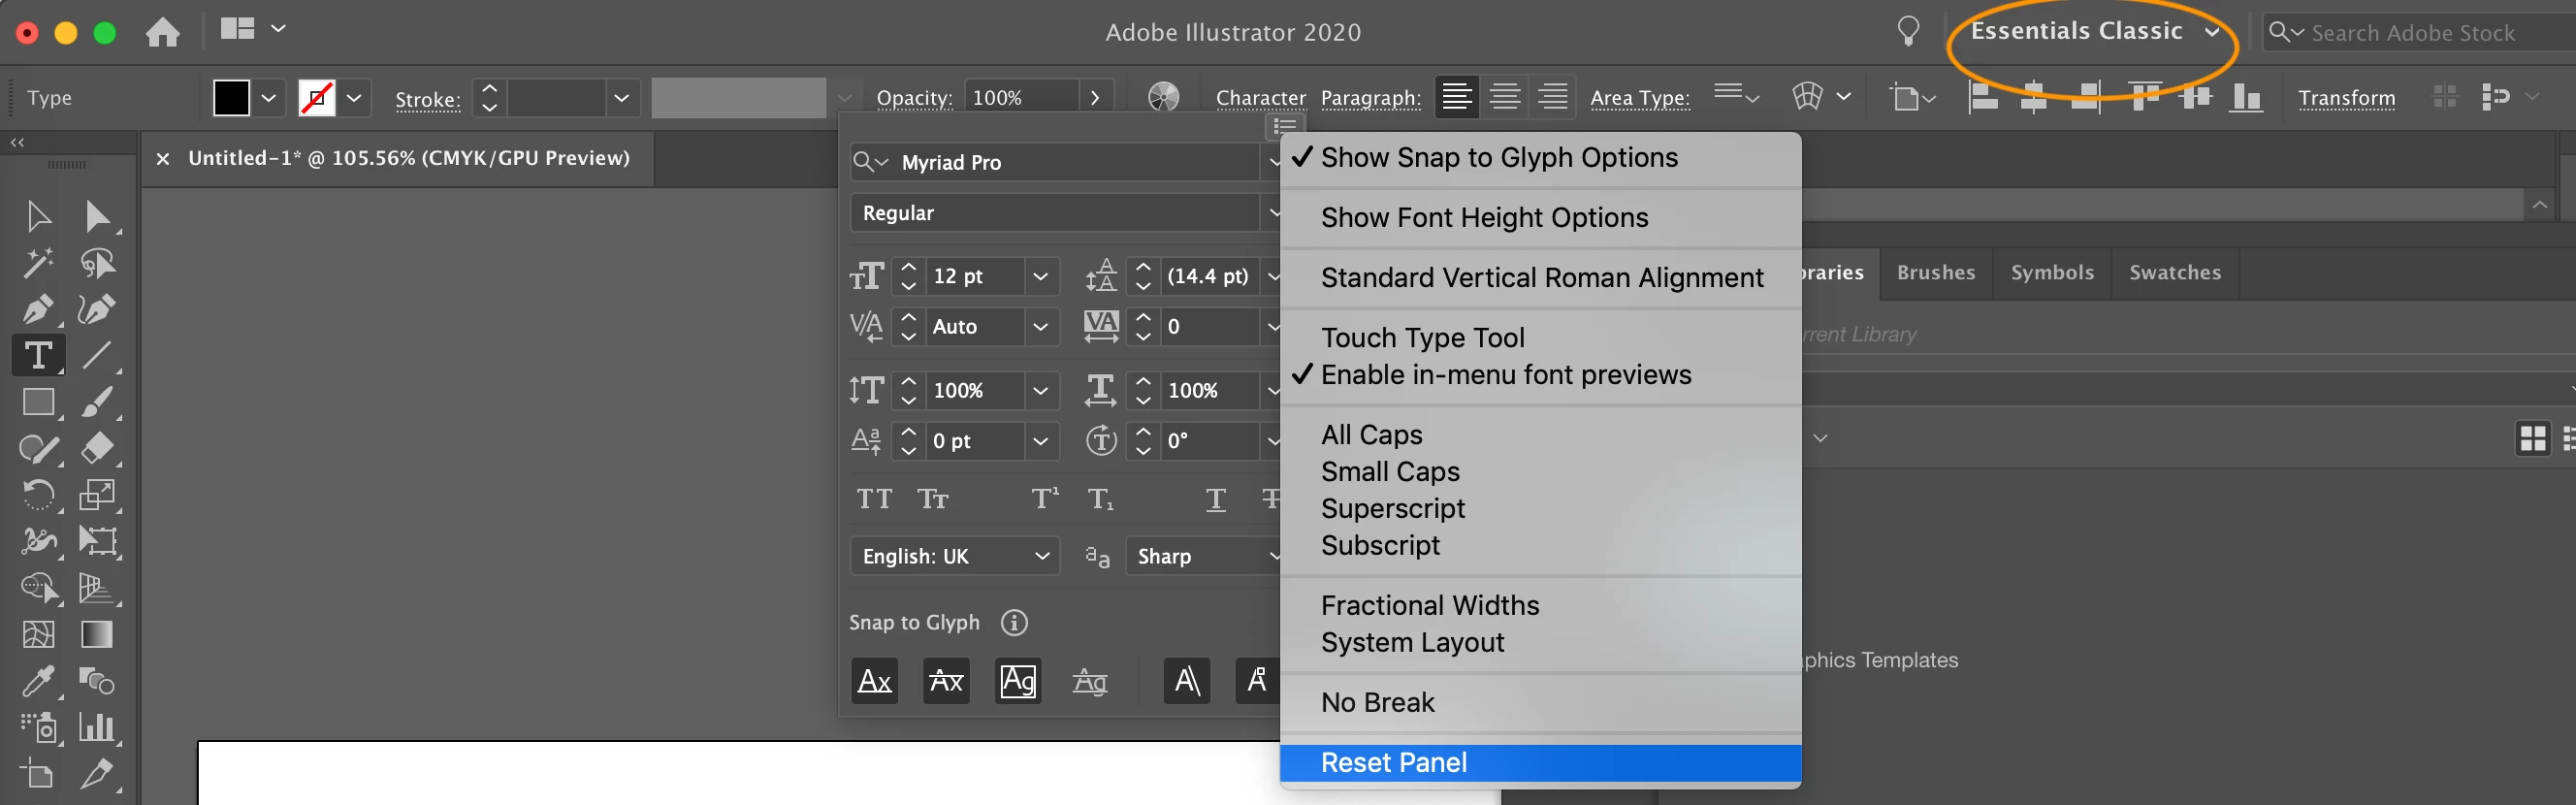Image resolution: width=2576 pixels, height=805 pixels.
Task: Select the Eraser tool
Action: (x=97, y=448)
